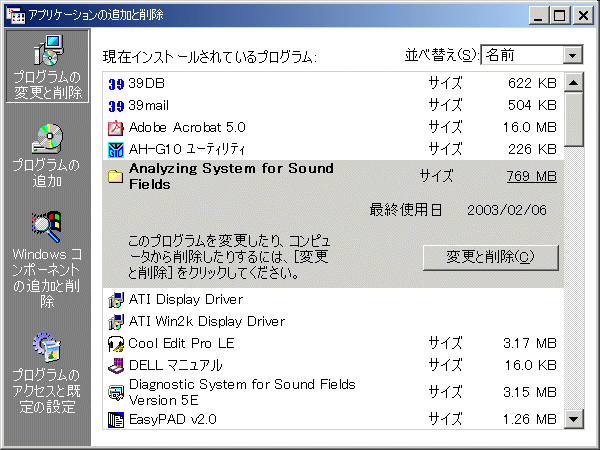Click the EasyPAD v2.0 icon
This screenshot has width=600, height=450.
pyautogui.click(x=116, y=420)
